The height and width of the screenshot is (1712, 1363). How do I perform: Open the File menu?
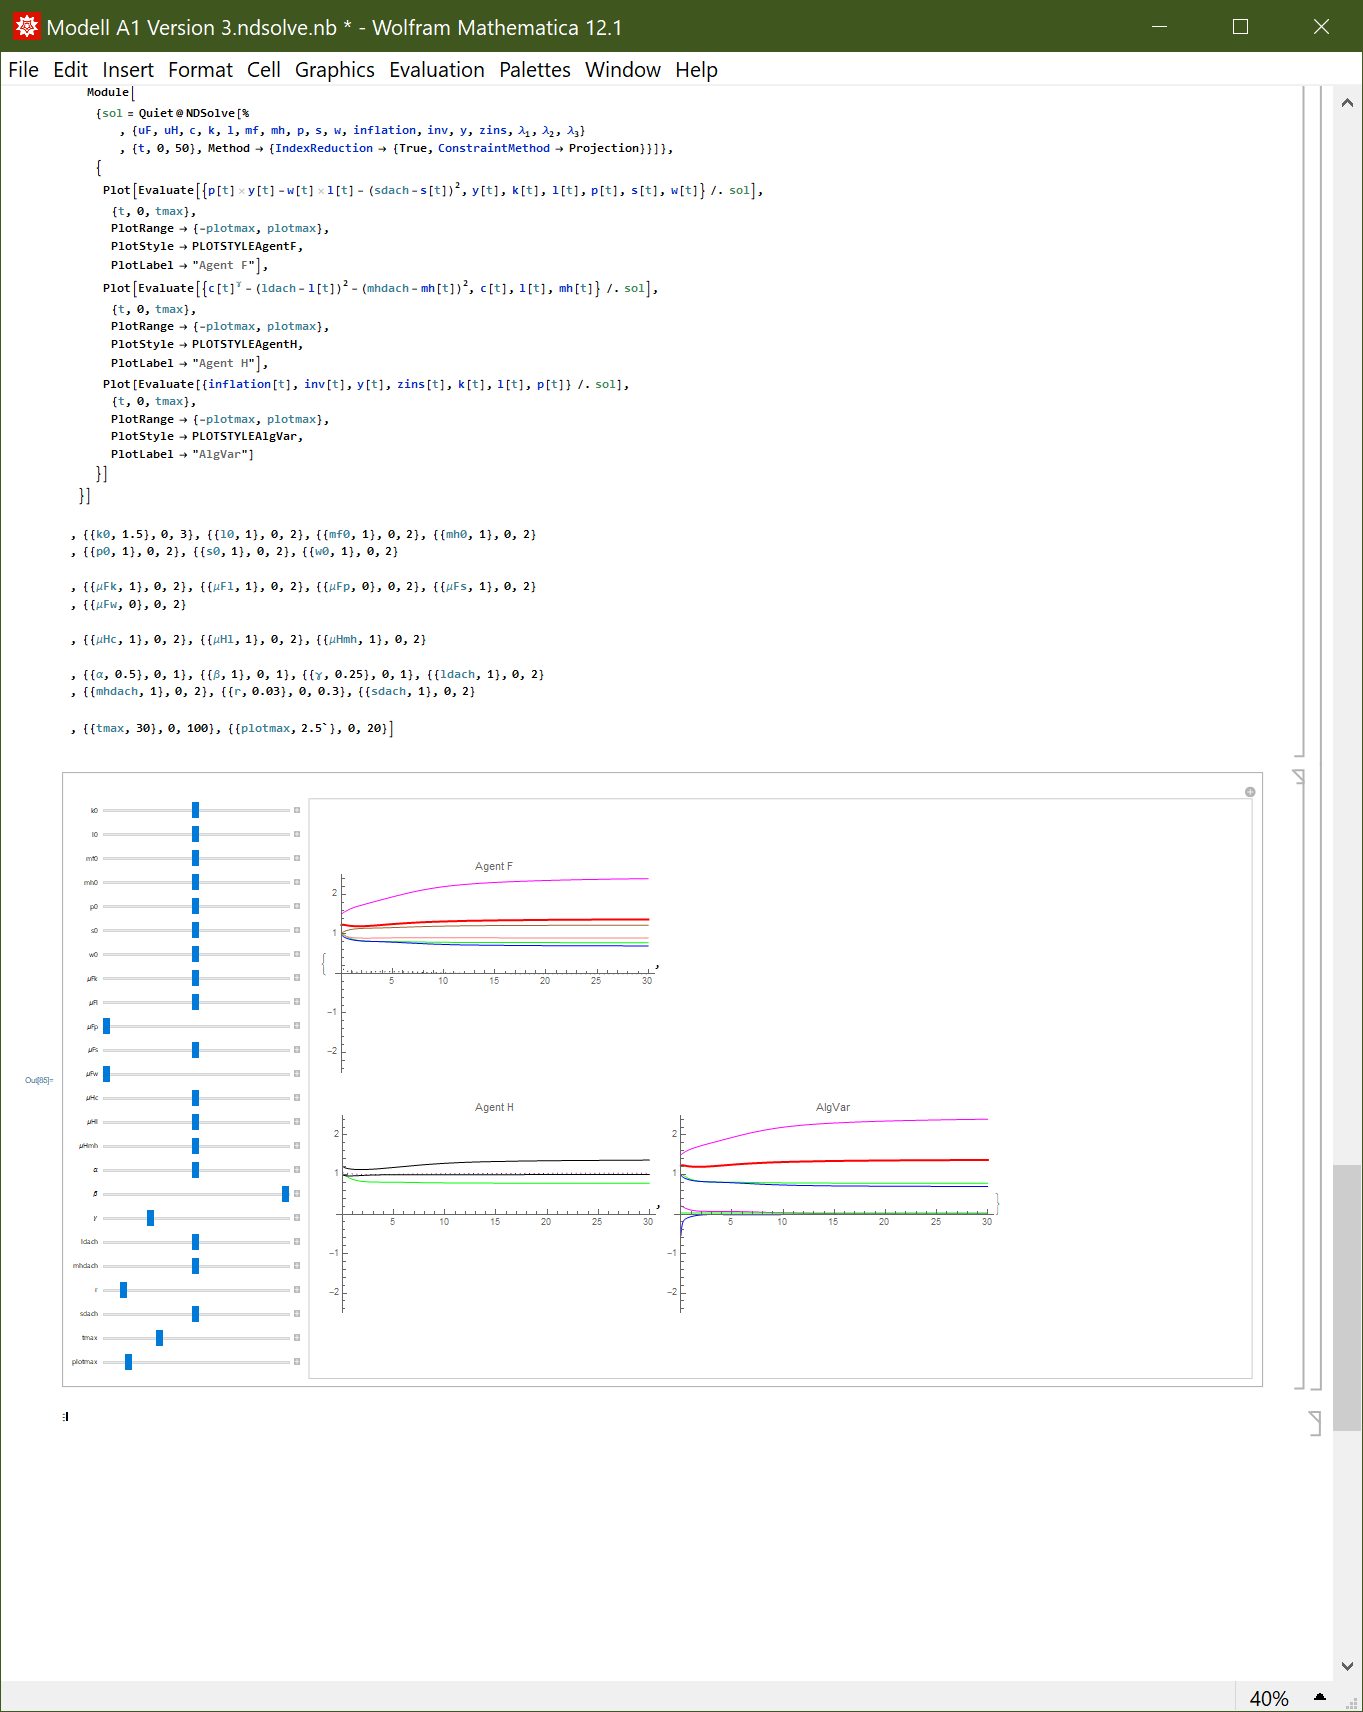click(23, 70)
